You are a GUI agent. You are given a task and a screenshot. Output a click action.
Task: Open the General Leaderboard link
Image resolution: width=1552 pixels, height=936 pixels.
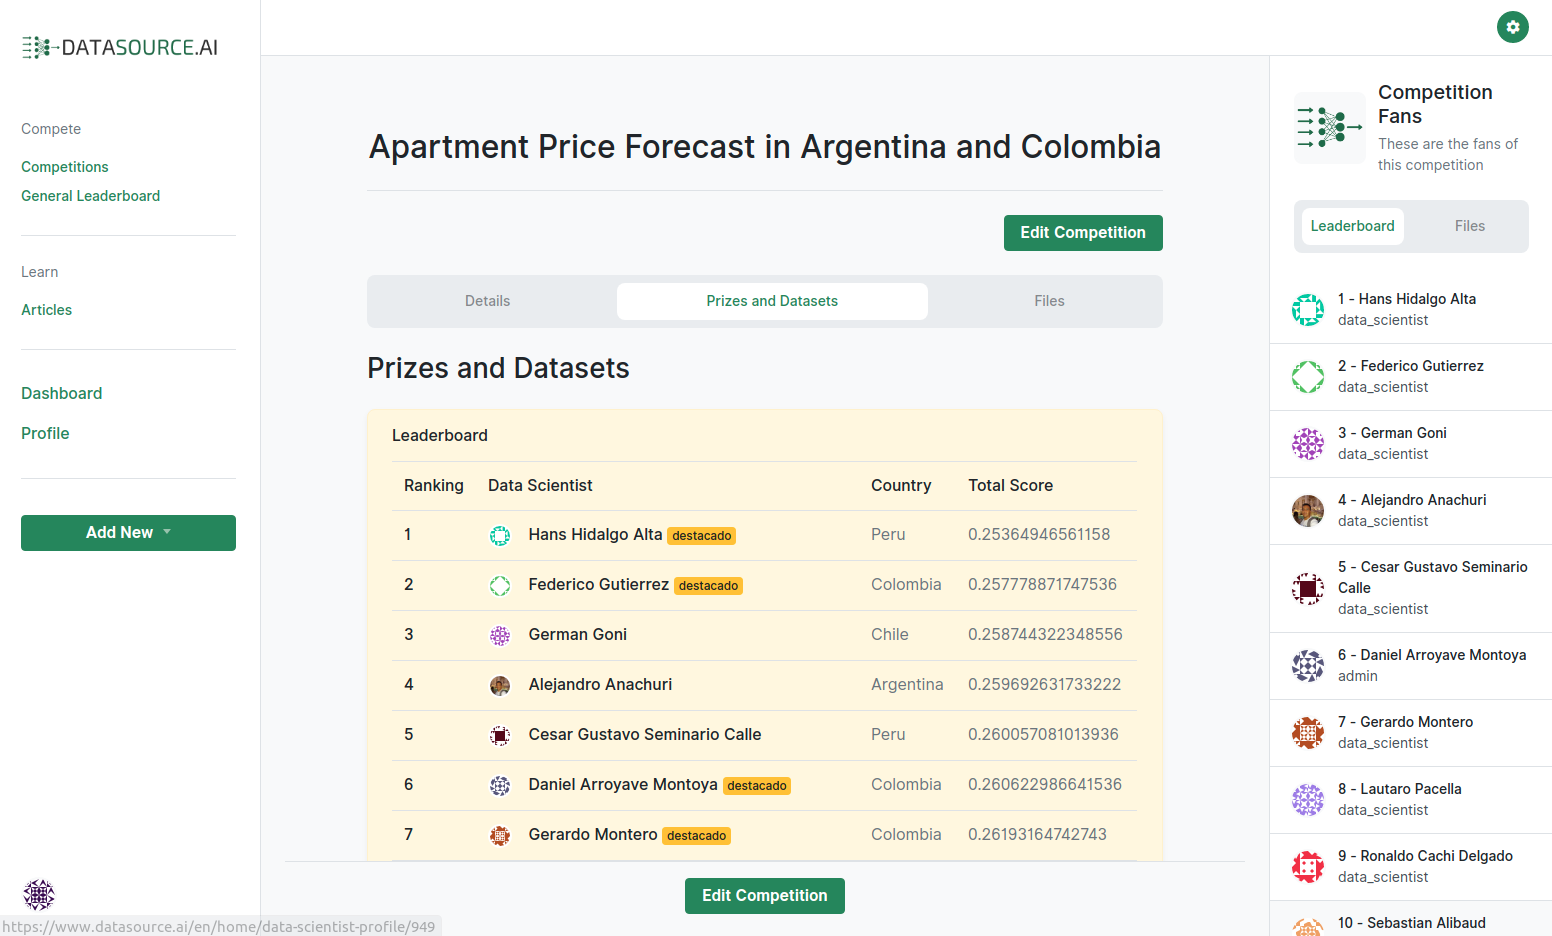coord(91,196)
